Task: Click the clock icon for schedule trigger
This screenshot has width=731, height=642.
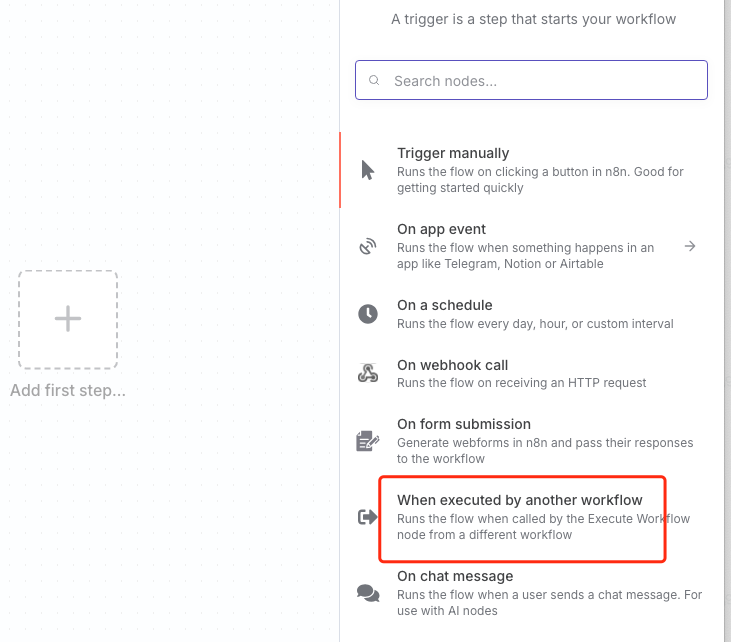Action: (368, 314)
